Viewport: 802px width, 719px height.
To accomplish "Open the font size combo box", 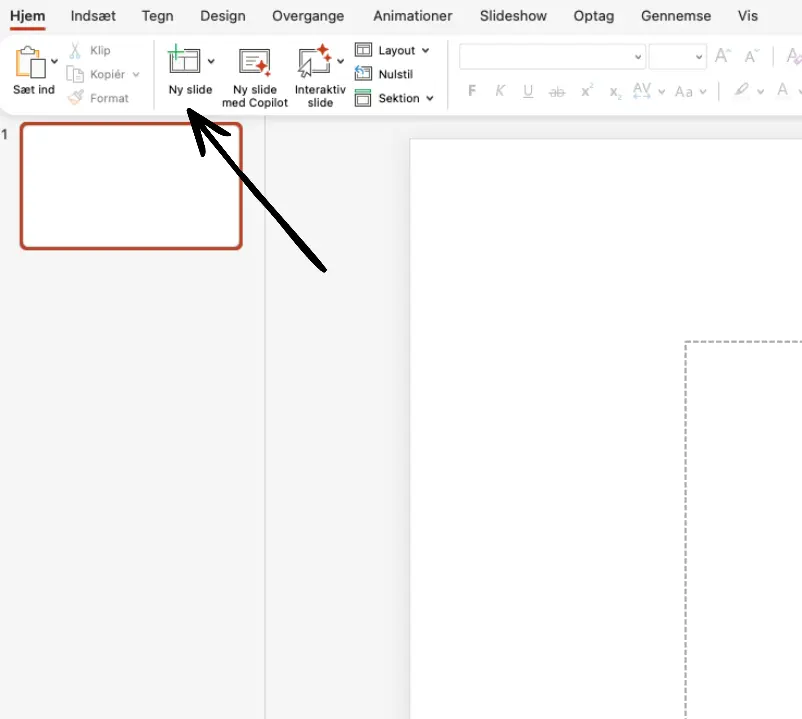I will pyautogui.click(x=678, y=56).
